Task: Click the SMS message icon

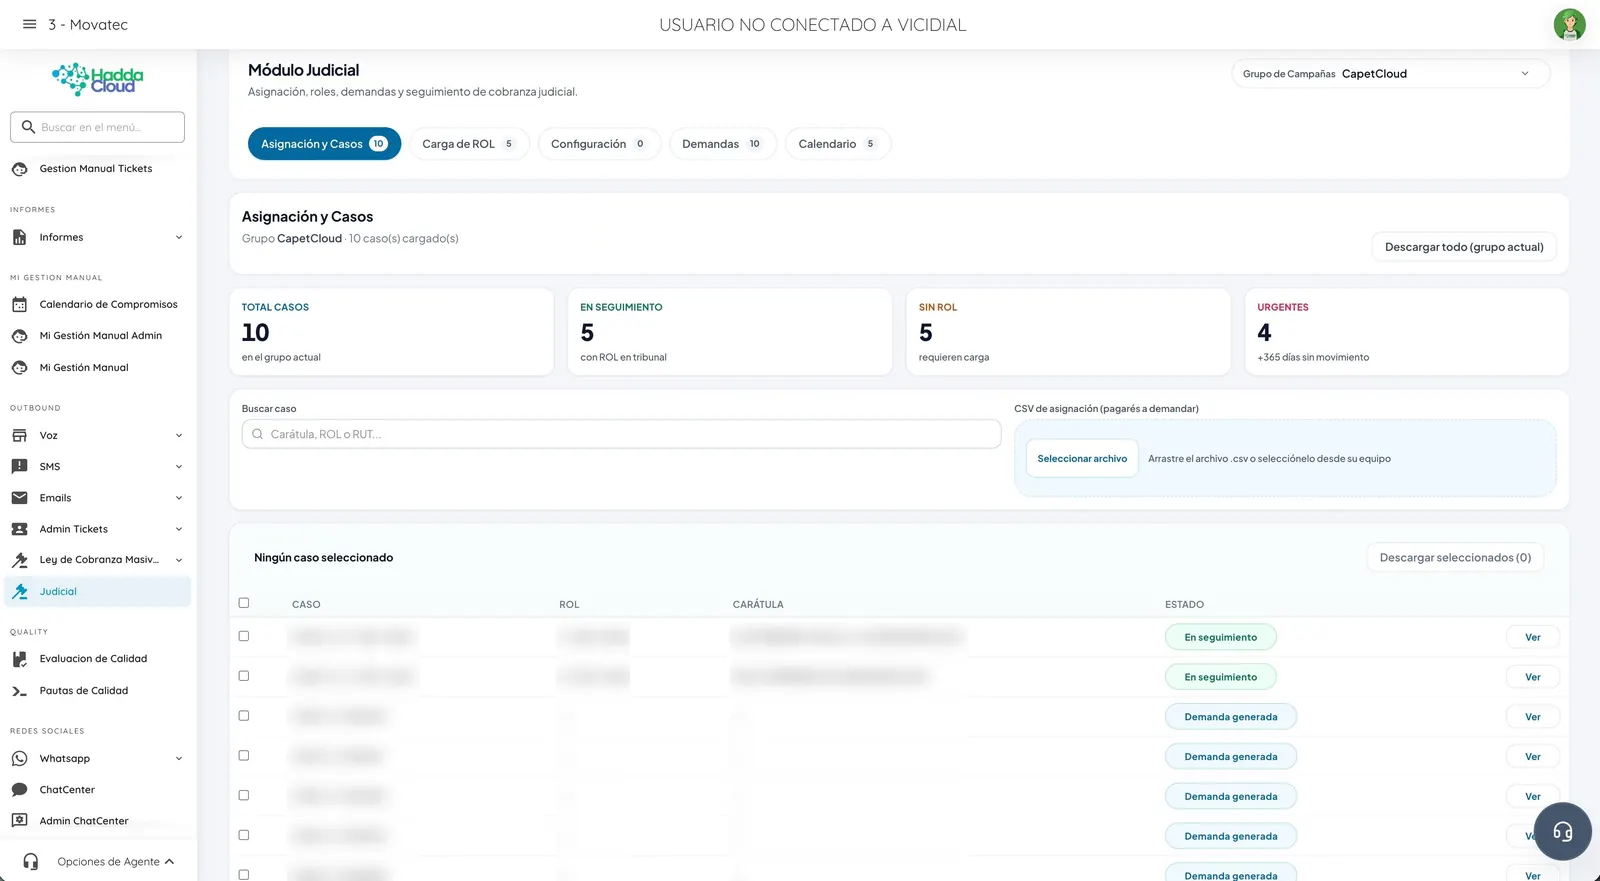Action: point(19,466)
